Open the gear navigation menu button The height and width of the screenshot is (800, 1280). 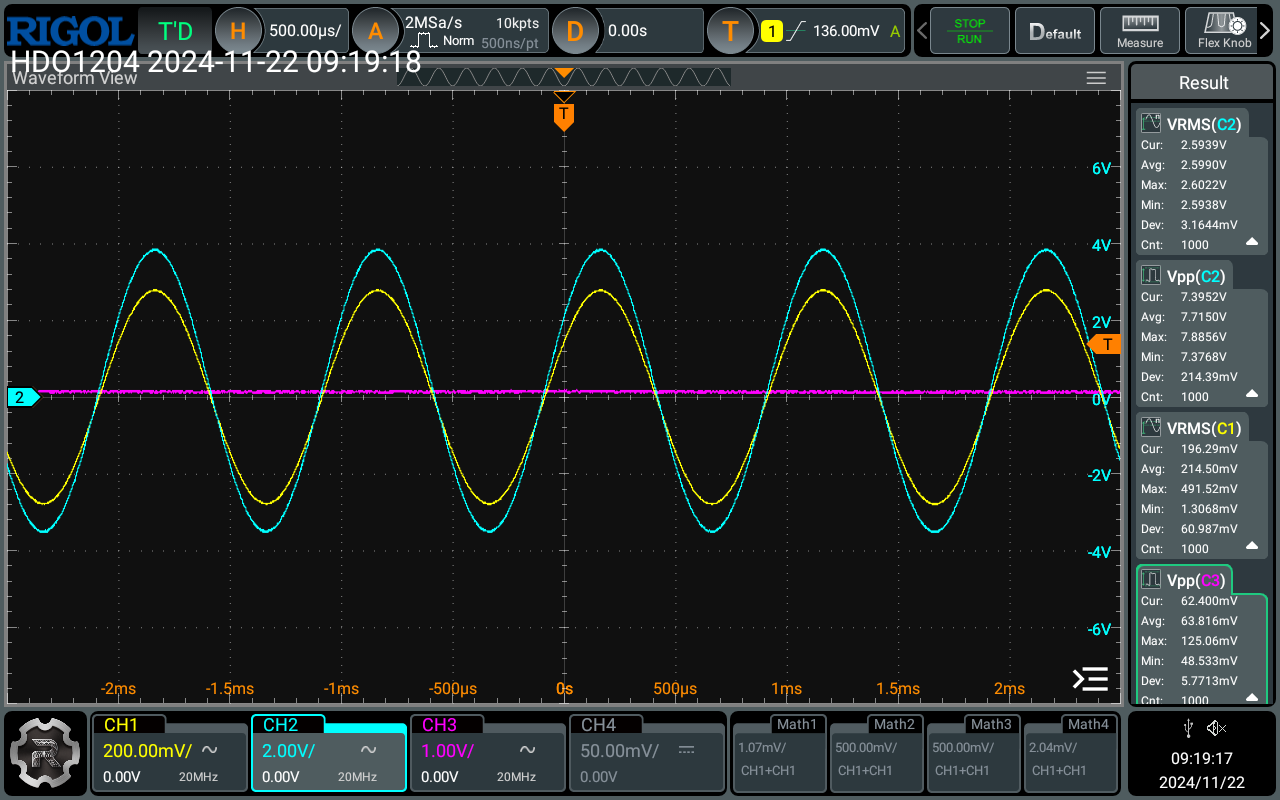point(46,752)
